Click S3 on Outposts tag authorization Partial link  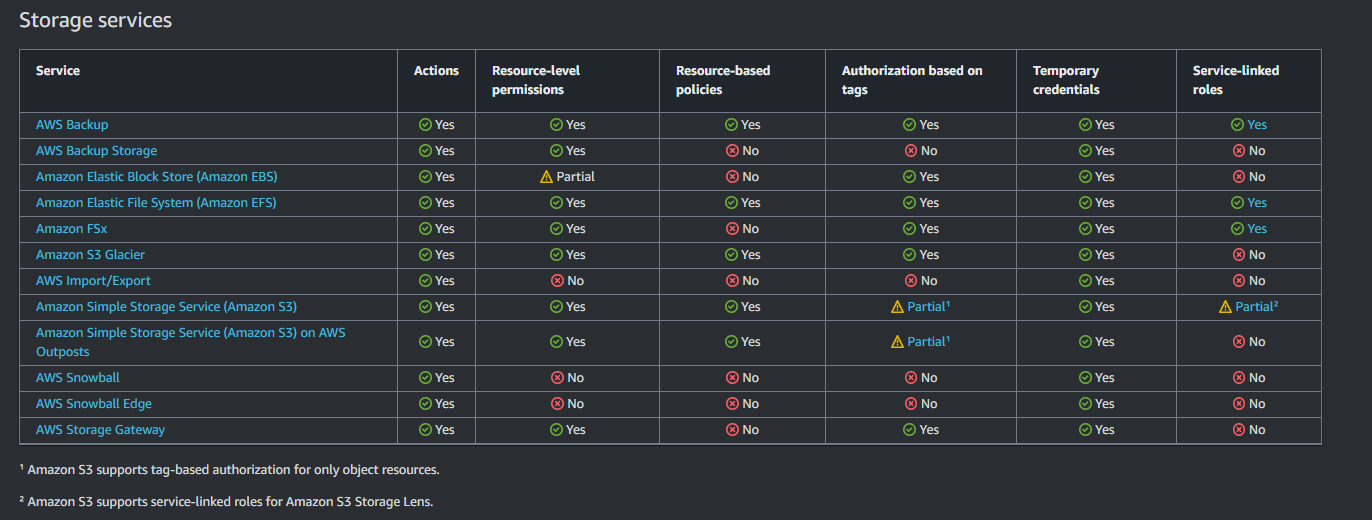[x=927, y=342]
